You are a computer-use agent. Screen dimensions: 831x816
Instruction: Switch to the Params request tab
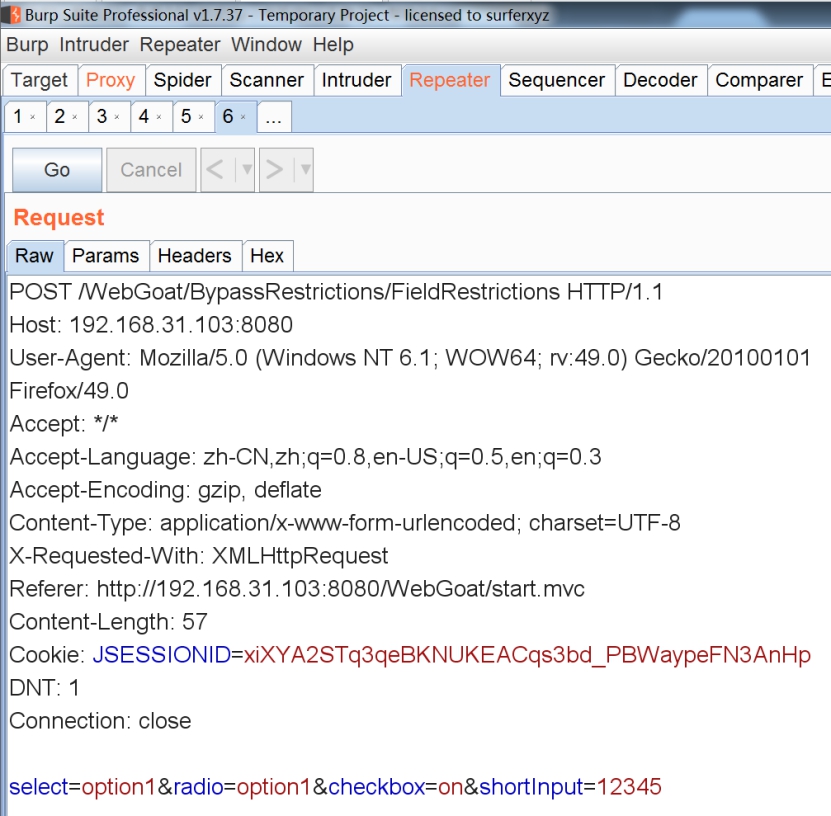click(105, 256)
